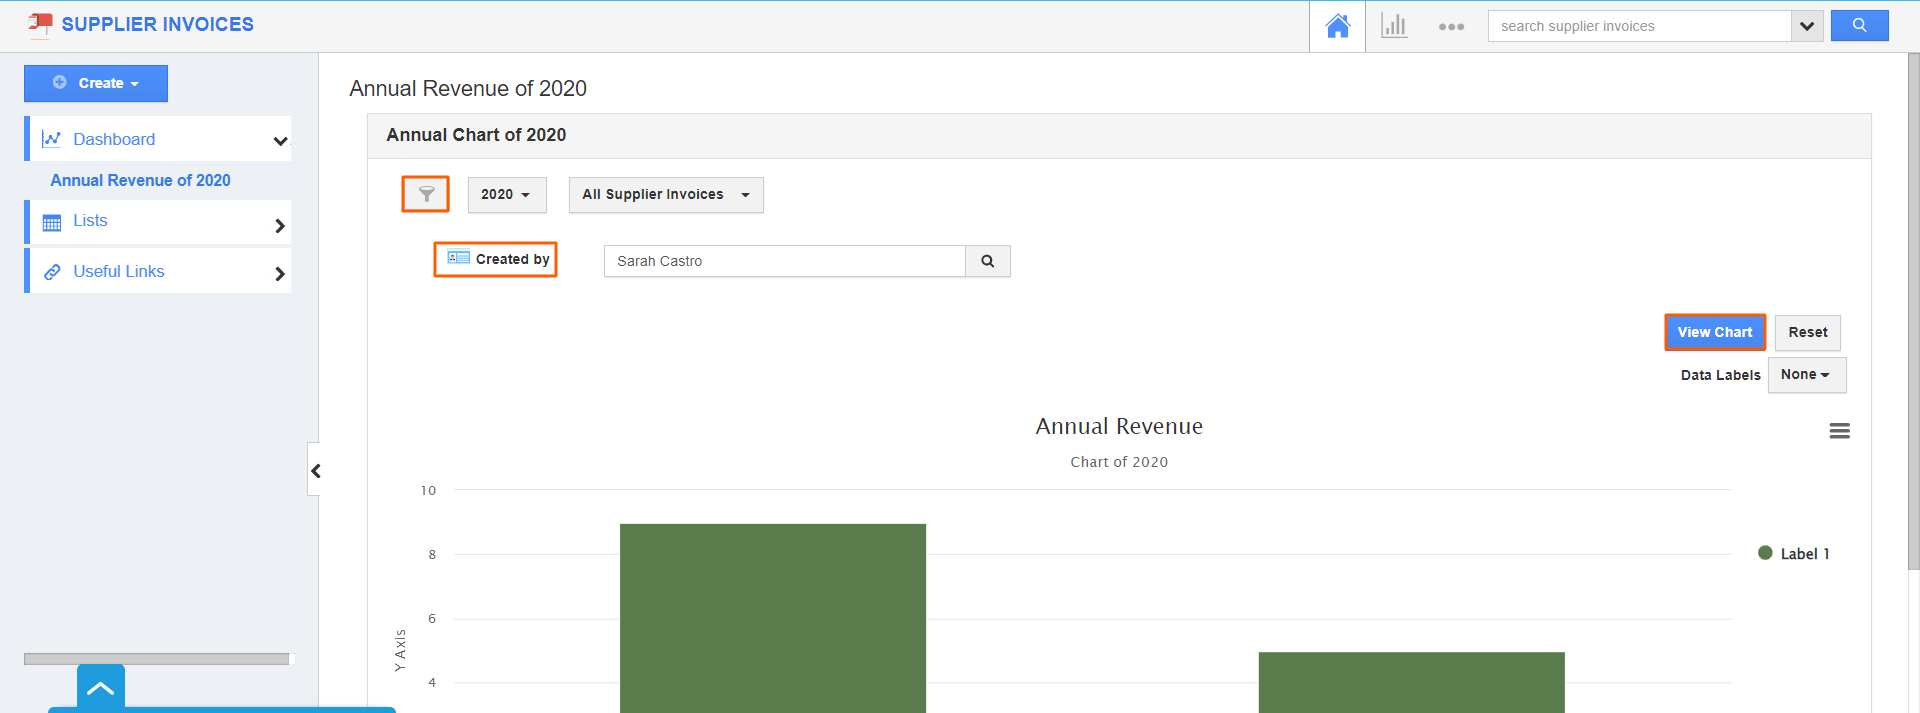This screenshot has width=1920, height=713.
Task: Click the View Chart button
Action: pyautogui.click(x=1715, y=332)
